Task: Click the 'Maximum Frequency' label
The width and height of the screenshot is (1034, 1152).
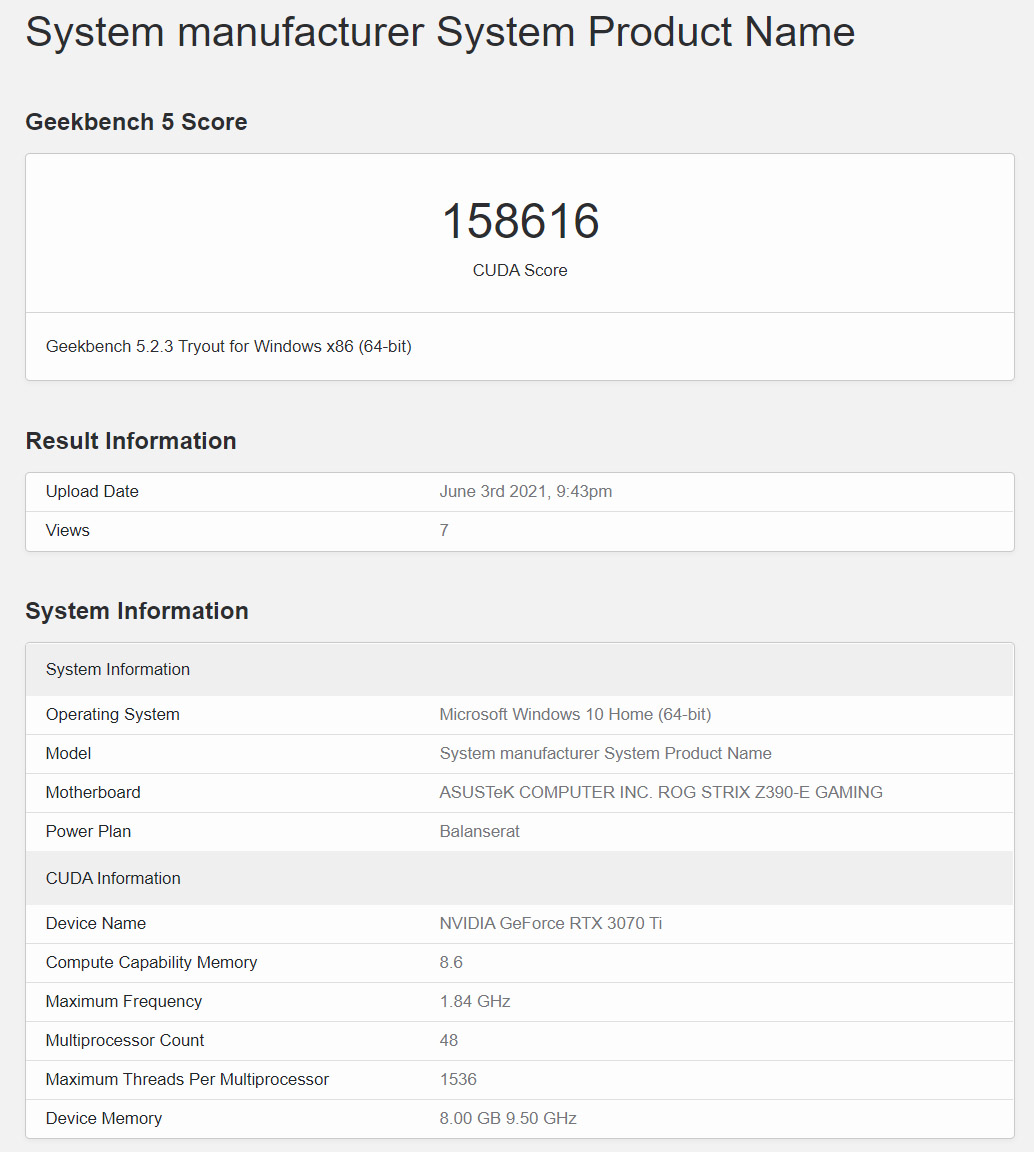Action: coord(123,1001)
